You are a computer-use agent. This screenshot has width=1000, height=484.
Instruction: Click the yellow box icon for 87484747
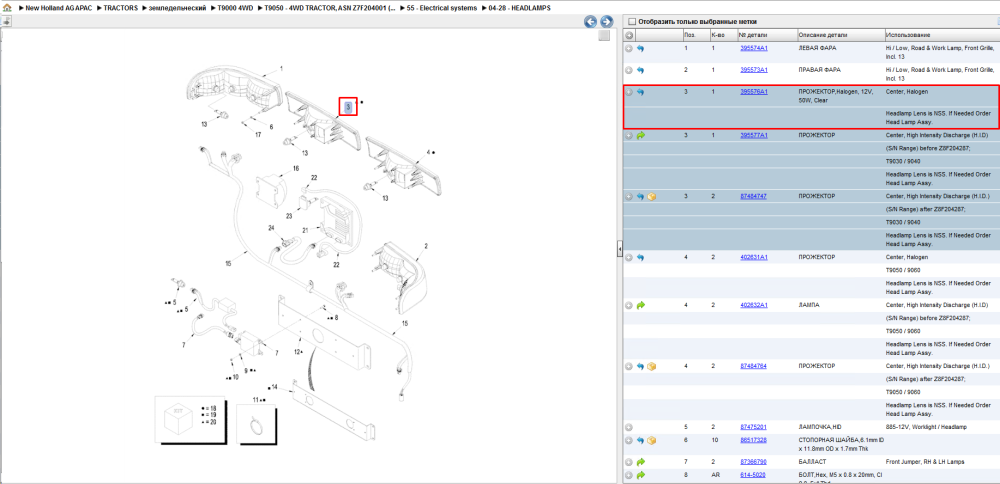[652, 196]
